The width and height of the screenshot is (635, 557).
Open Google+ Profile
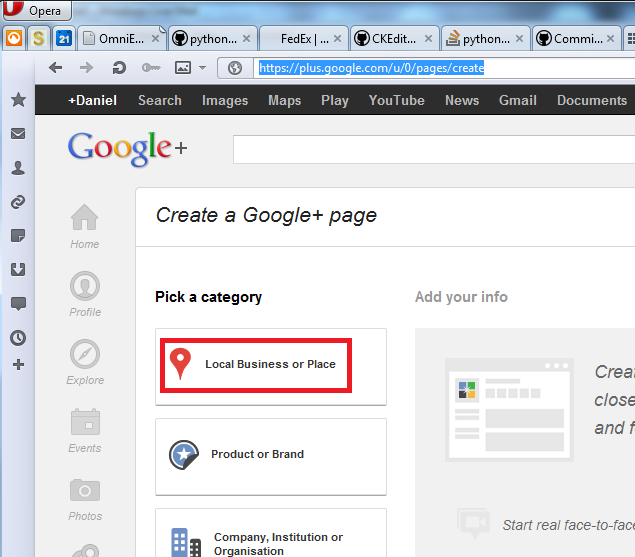85,295
